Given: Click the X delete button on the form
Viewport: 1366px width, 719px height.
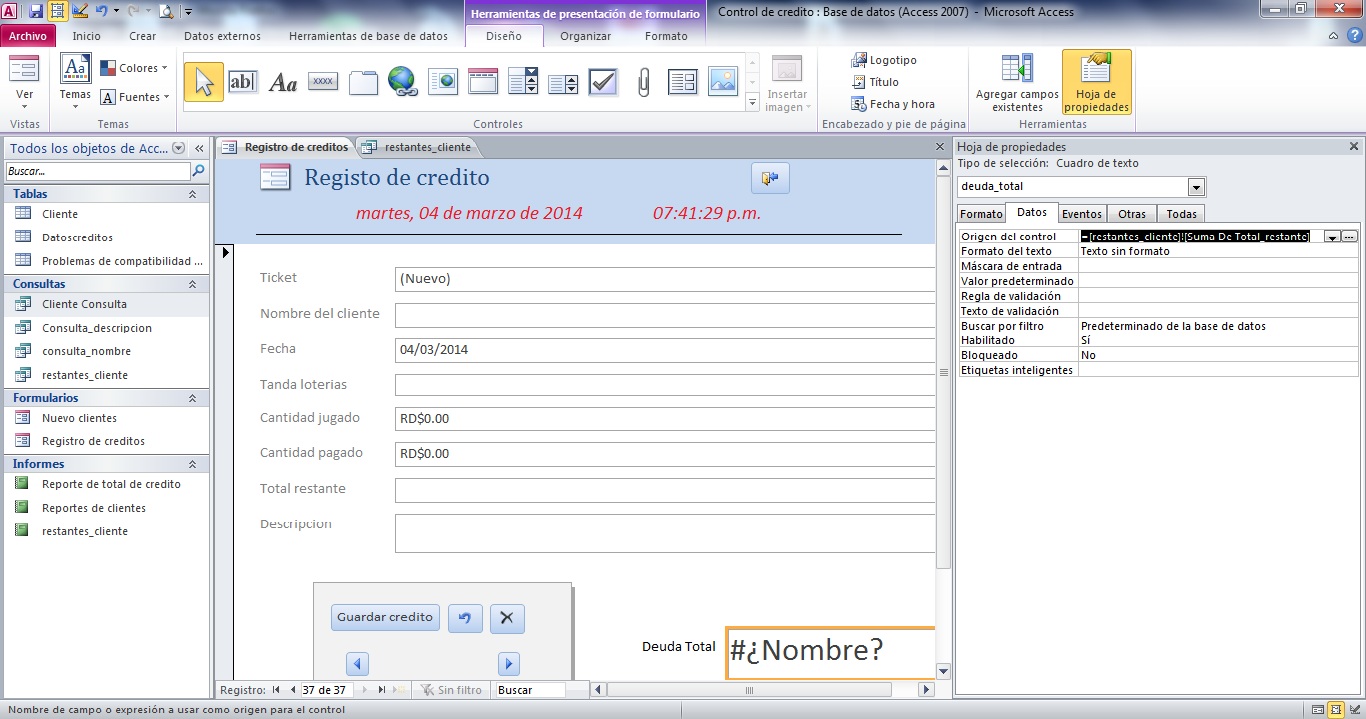Looking at the screenshot, I should coord(506,618).
